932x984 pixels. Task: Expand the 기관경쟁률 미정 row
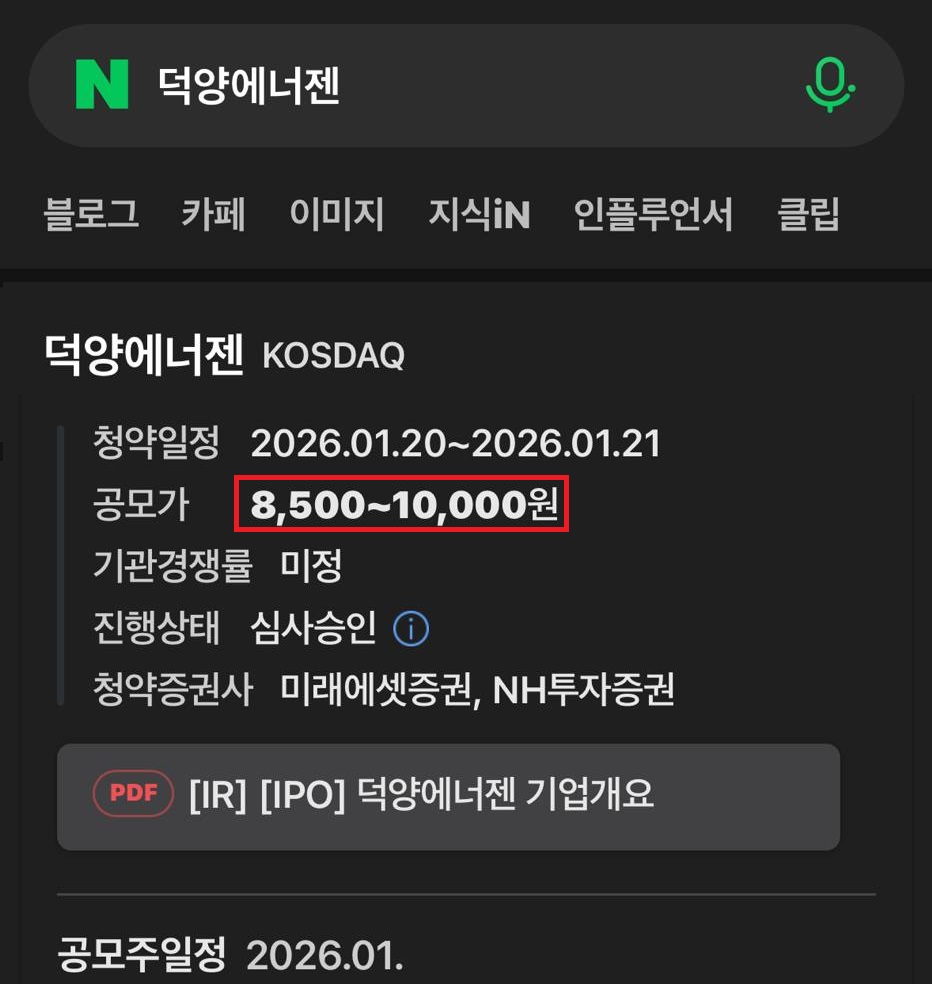(226, 566)
